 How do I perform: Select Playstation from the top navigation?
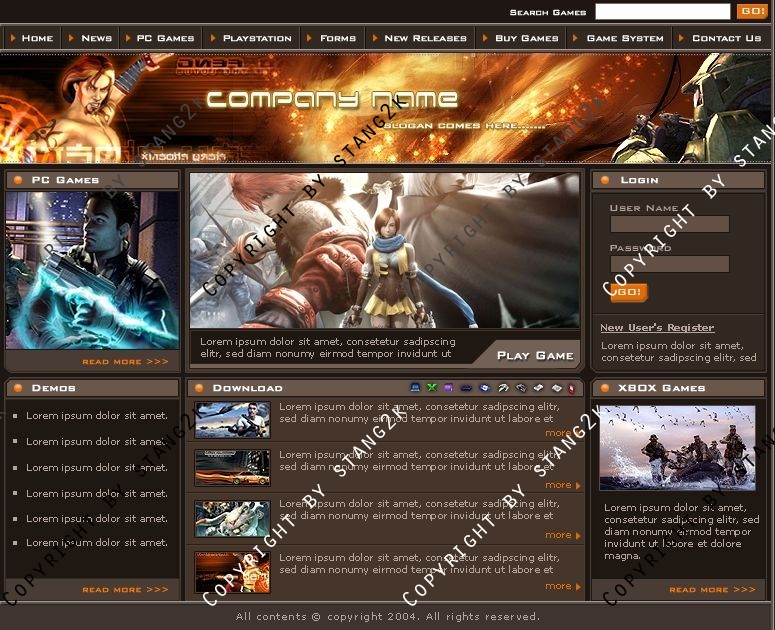(x=257, y=38)
